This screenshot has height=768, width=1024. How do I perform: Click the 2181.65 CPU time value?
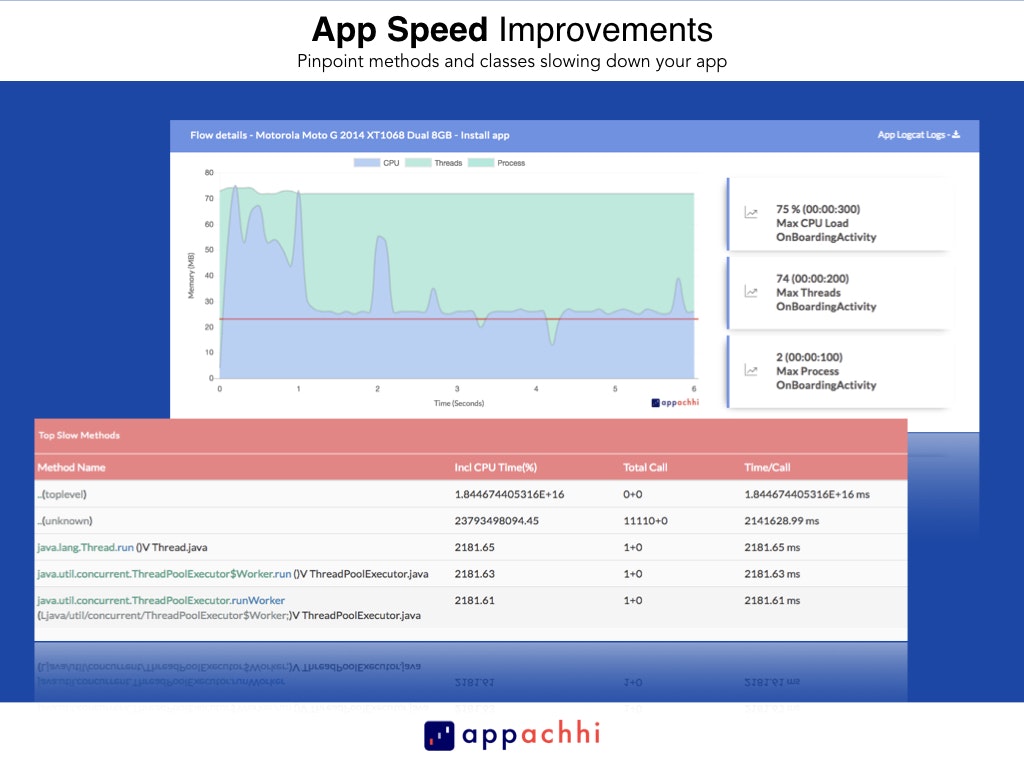pyautogui.click(x=475, y=547)
